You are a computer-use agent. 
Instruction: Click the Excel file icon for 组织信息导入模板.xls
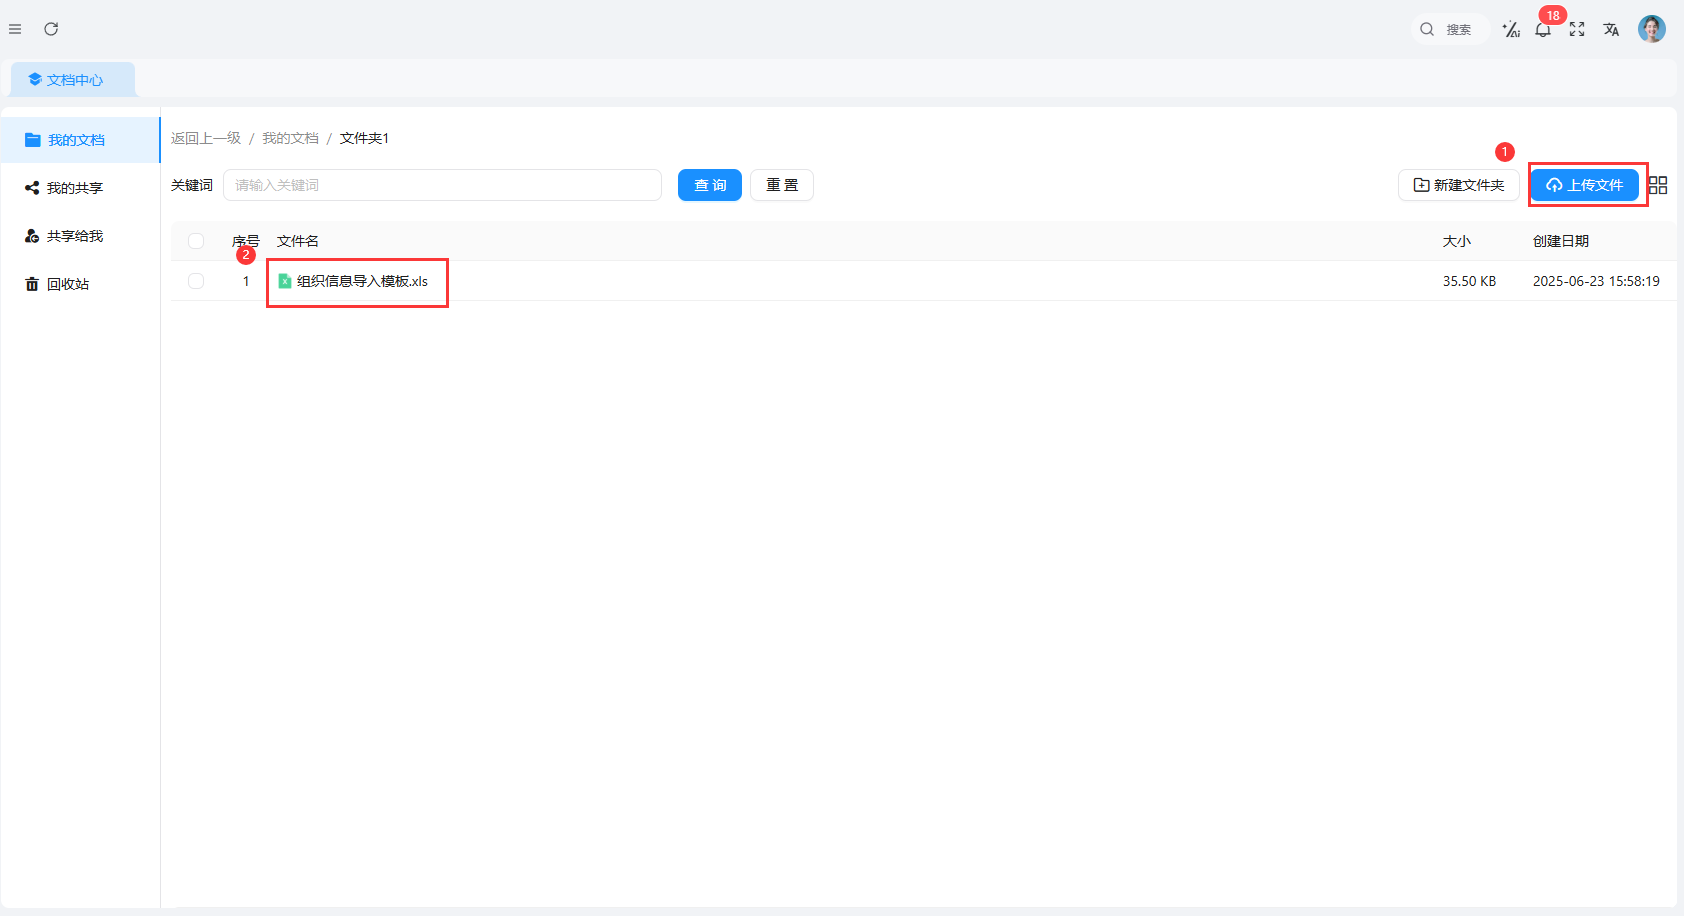click(x=285, y=281)
